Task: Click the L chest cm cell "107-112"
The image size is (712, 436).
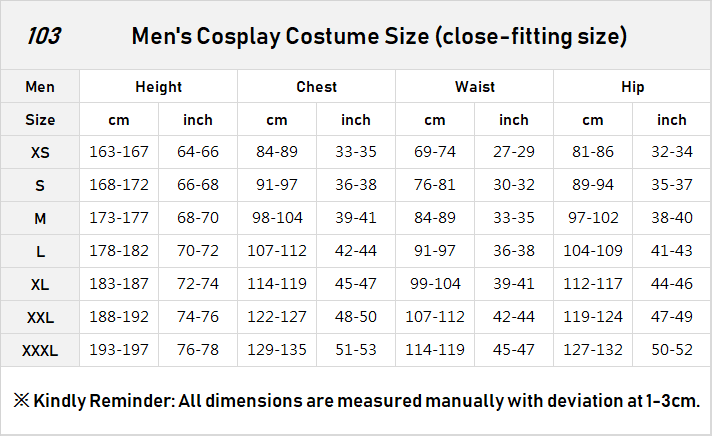Action: pyautogui.click(x=277, y=252)
